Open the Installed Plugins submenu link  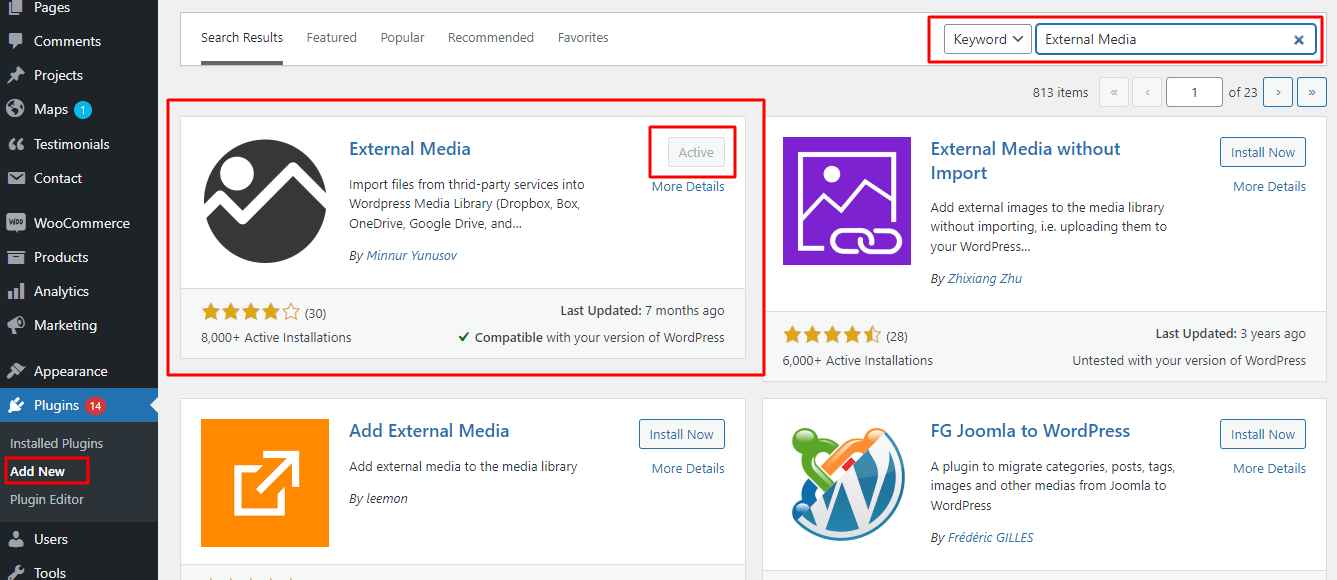56,443
